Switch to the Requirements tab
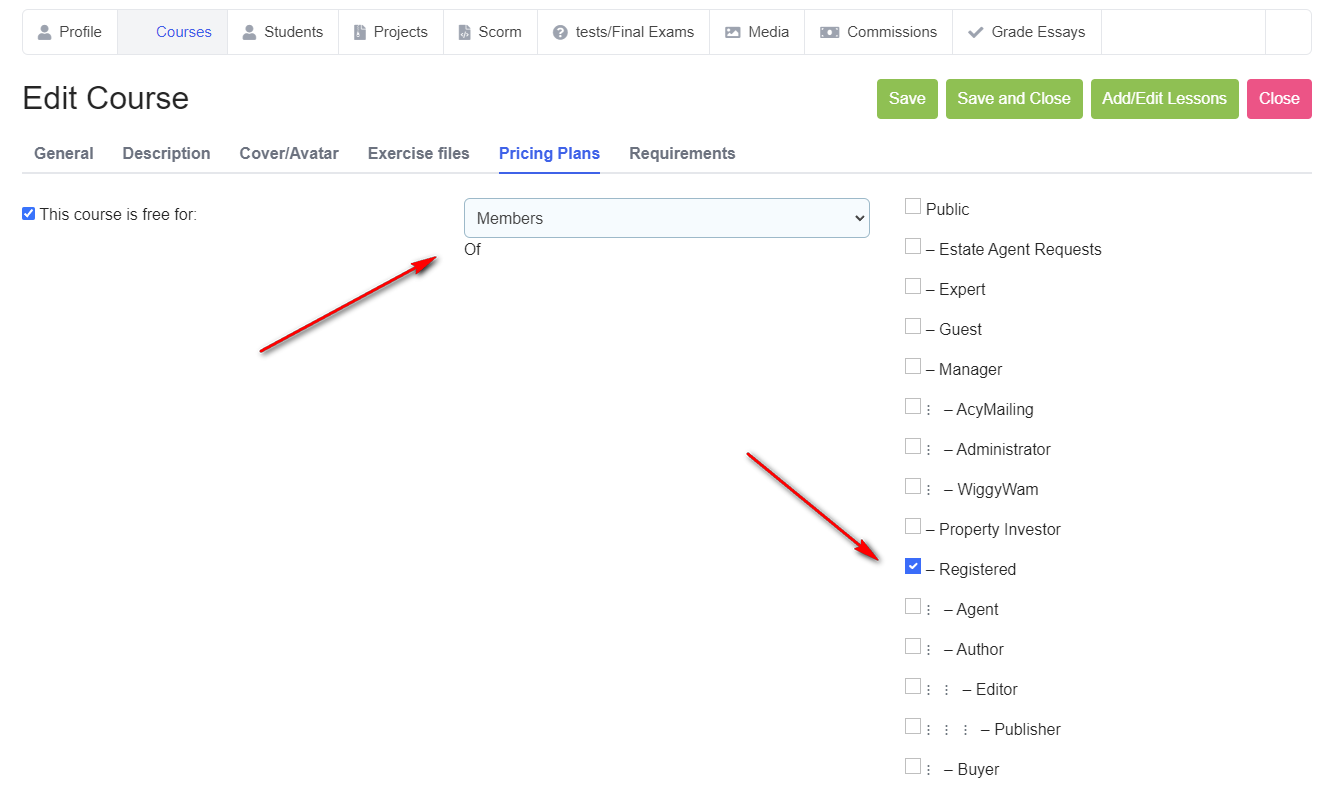The height and width of the screenshot is (787, 1325). pos(682,153)
